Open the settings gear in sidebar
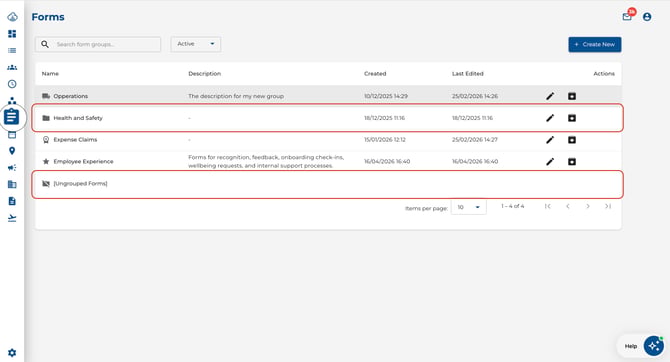 point(12,353)
